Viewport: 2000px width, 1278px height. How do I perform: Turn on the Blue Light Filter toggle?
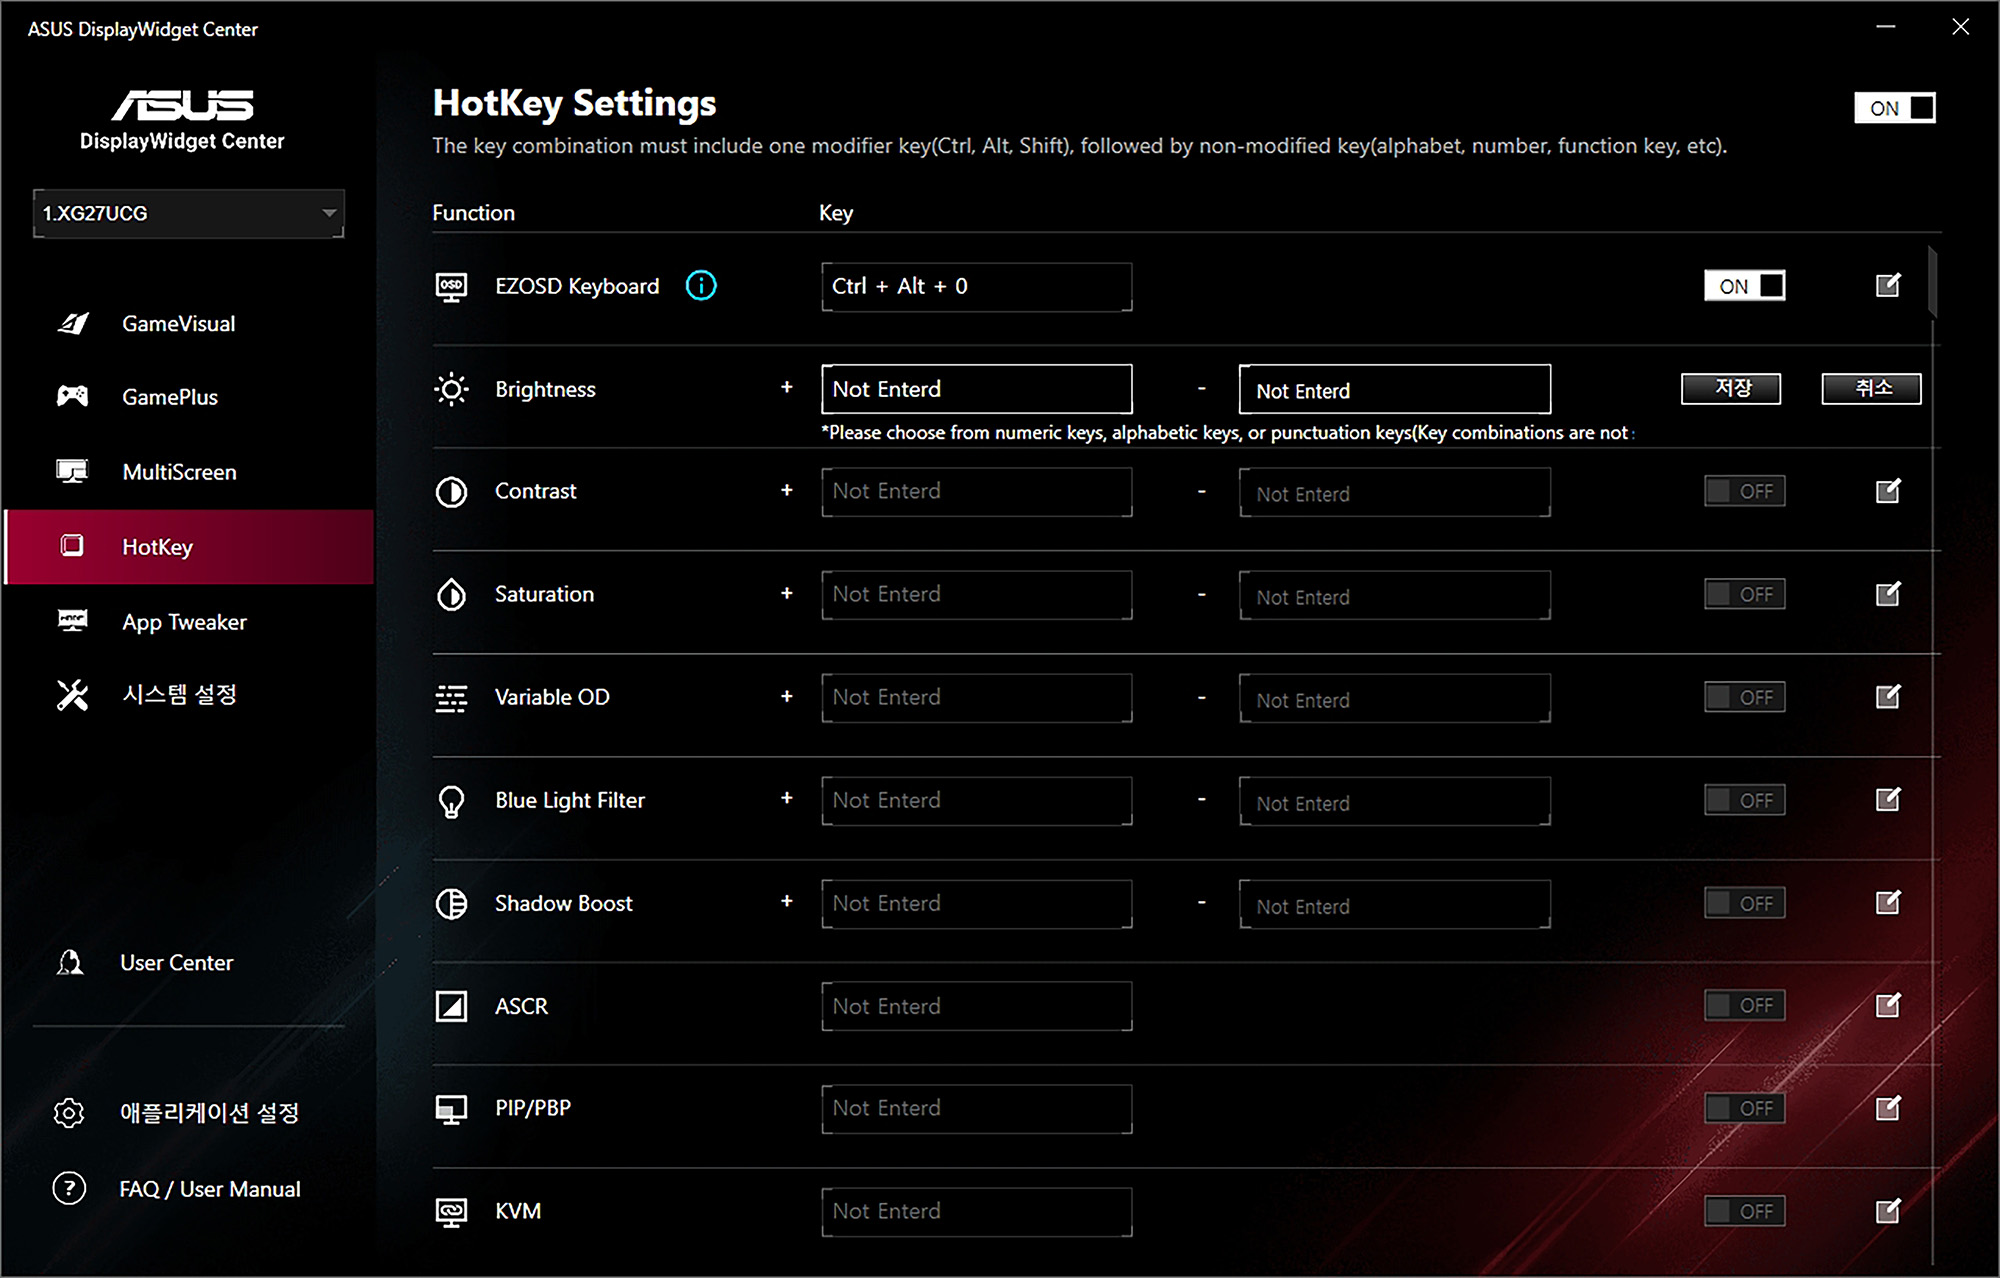pos(1744,800)
